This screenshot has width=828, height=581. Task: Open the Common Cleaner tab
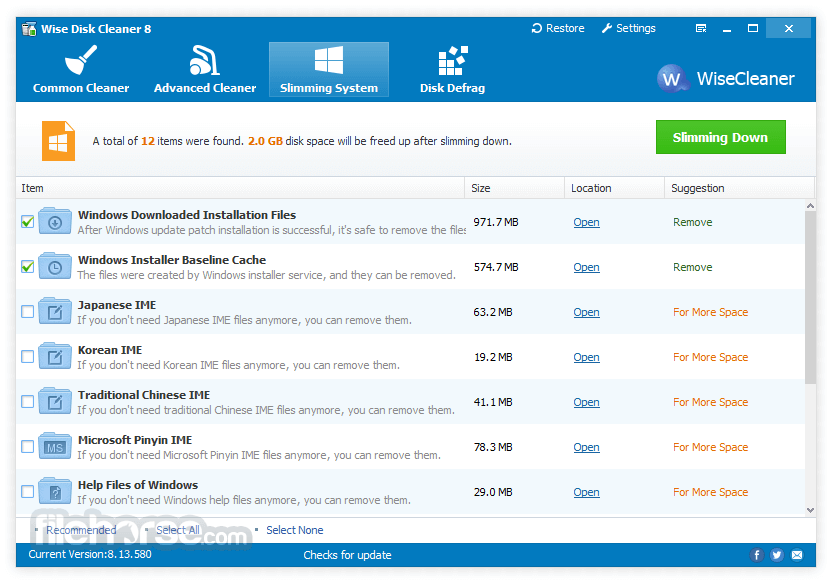pos(81,70)
